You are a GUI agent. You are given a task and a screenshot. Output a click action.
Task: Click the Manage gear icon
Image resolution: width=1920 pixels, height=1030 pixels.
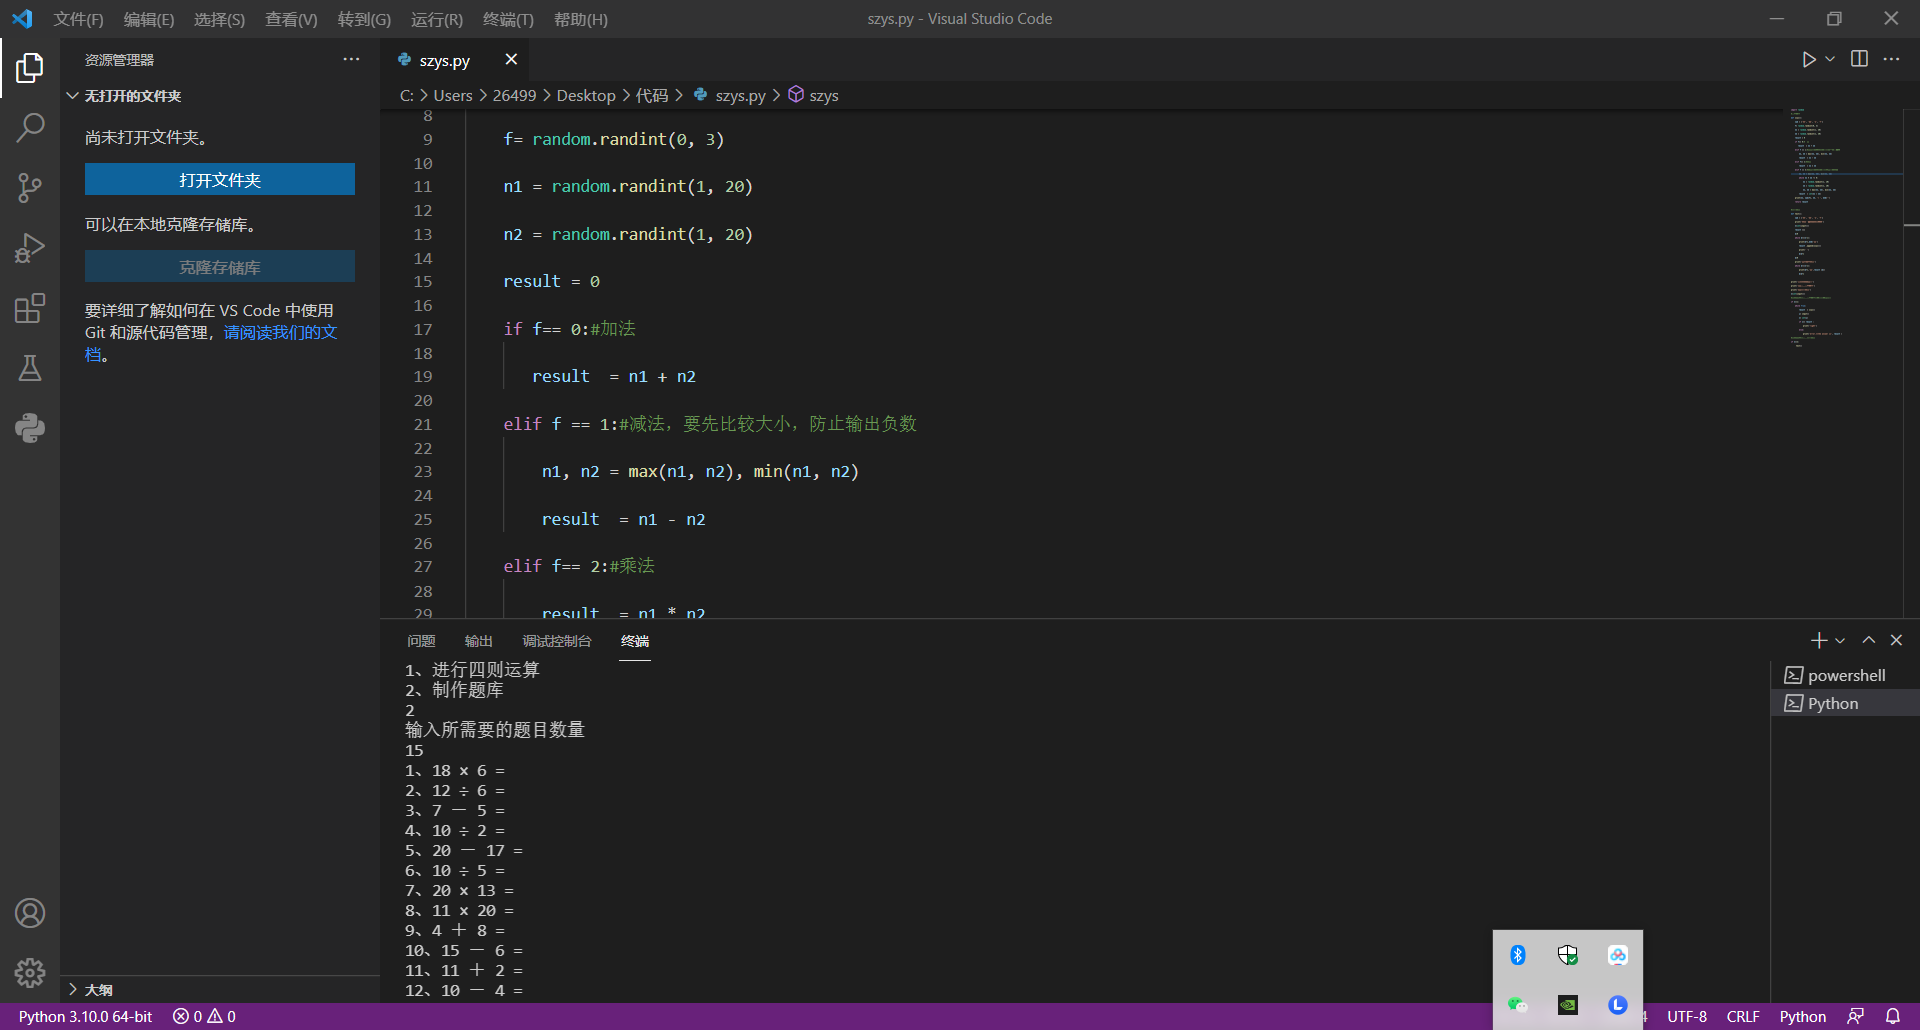pyautogui.click(x=30, y=972)
